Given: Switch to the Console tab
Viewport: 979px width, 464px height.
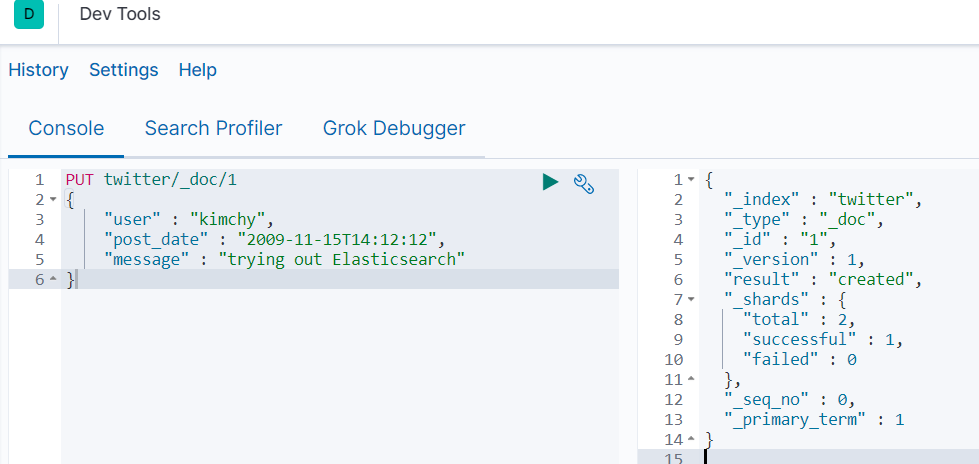Looking at the screenshot, I should coord(66,129).
